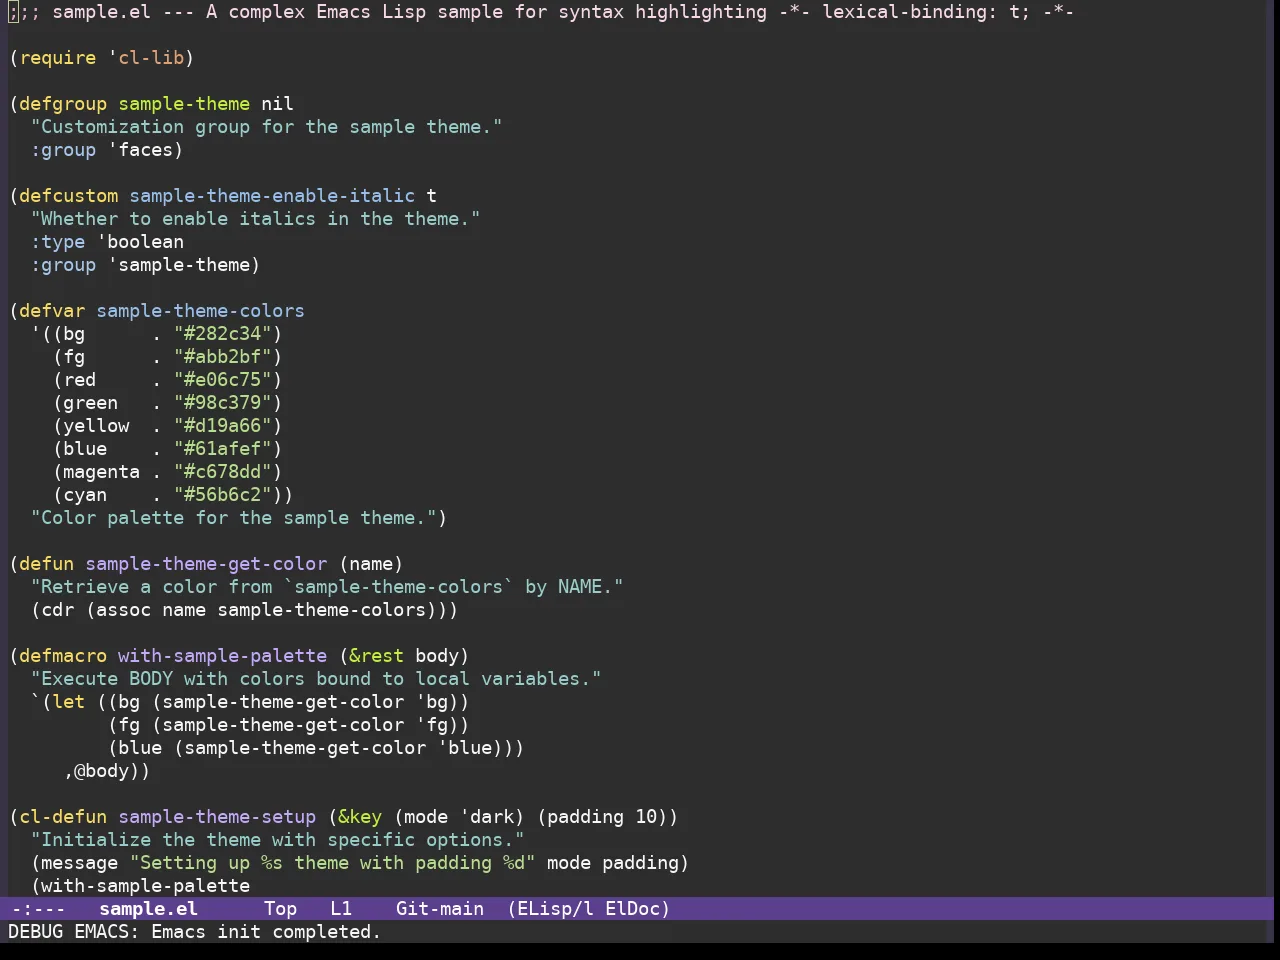Click the color string "#abb2bf"
The height and width of the screenshot is (960, 1280).
(223, 356)
